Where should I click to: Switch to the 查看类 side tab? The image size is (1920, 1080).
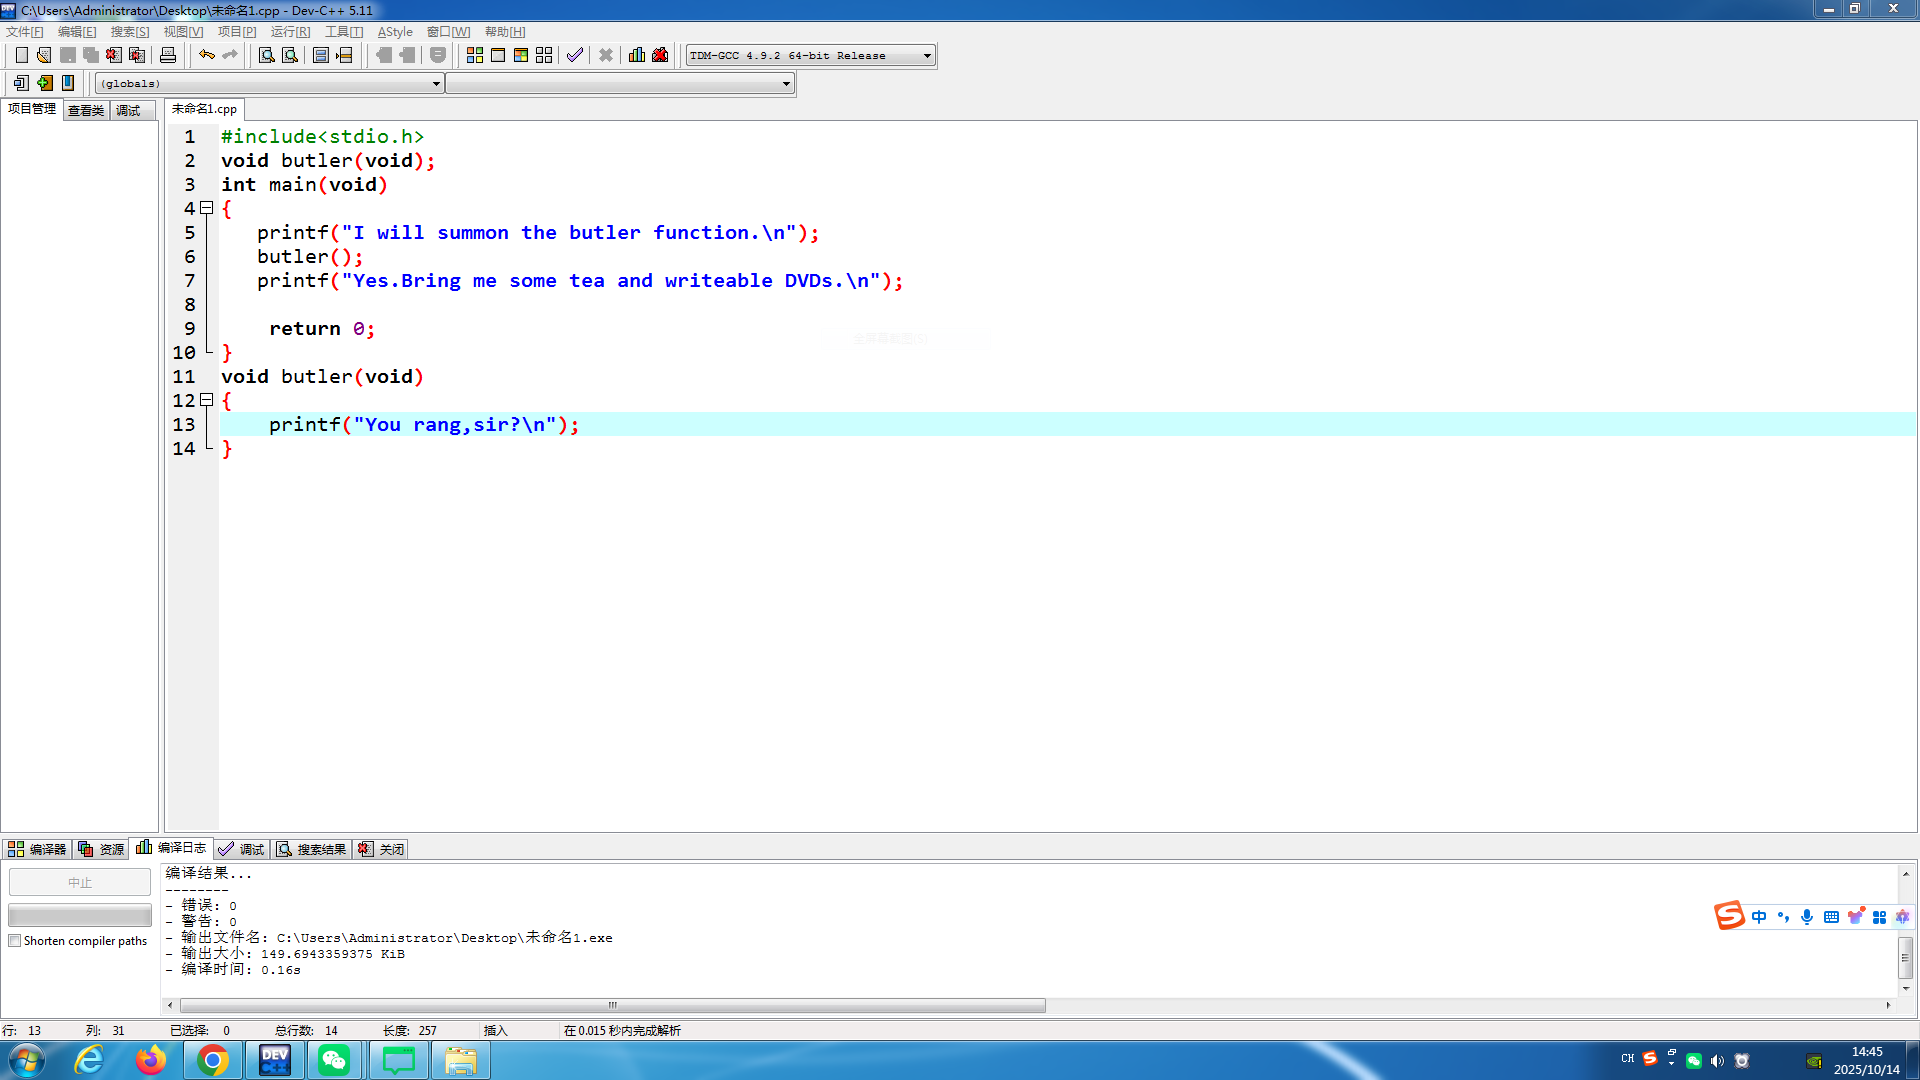[86, 110]
